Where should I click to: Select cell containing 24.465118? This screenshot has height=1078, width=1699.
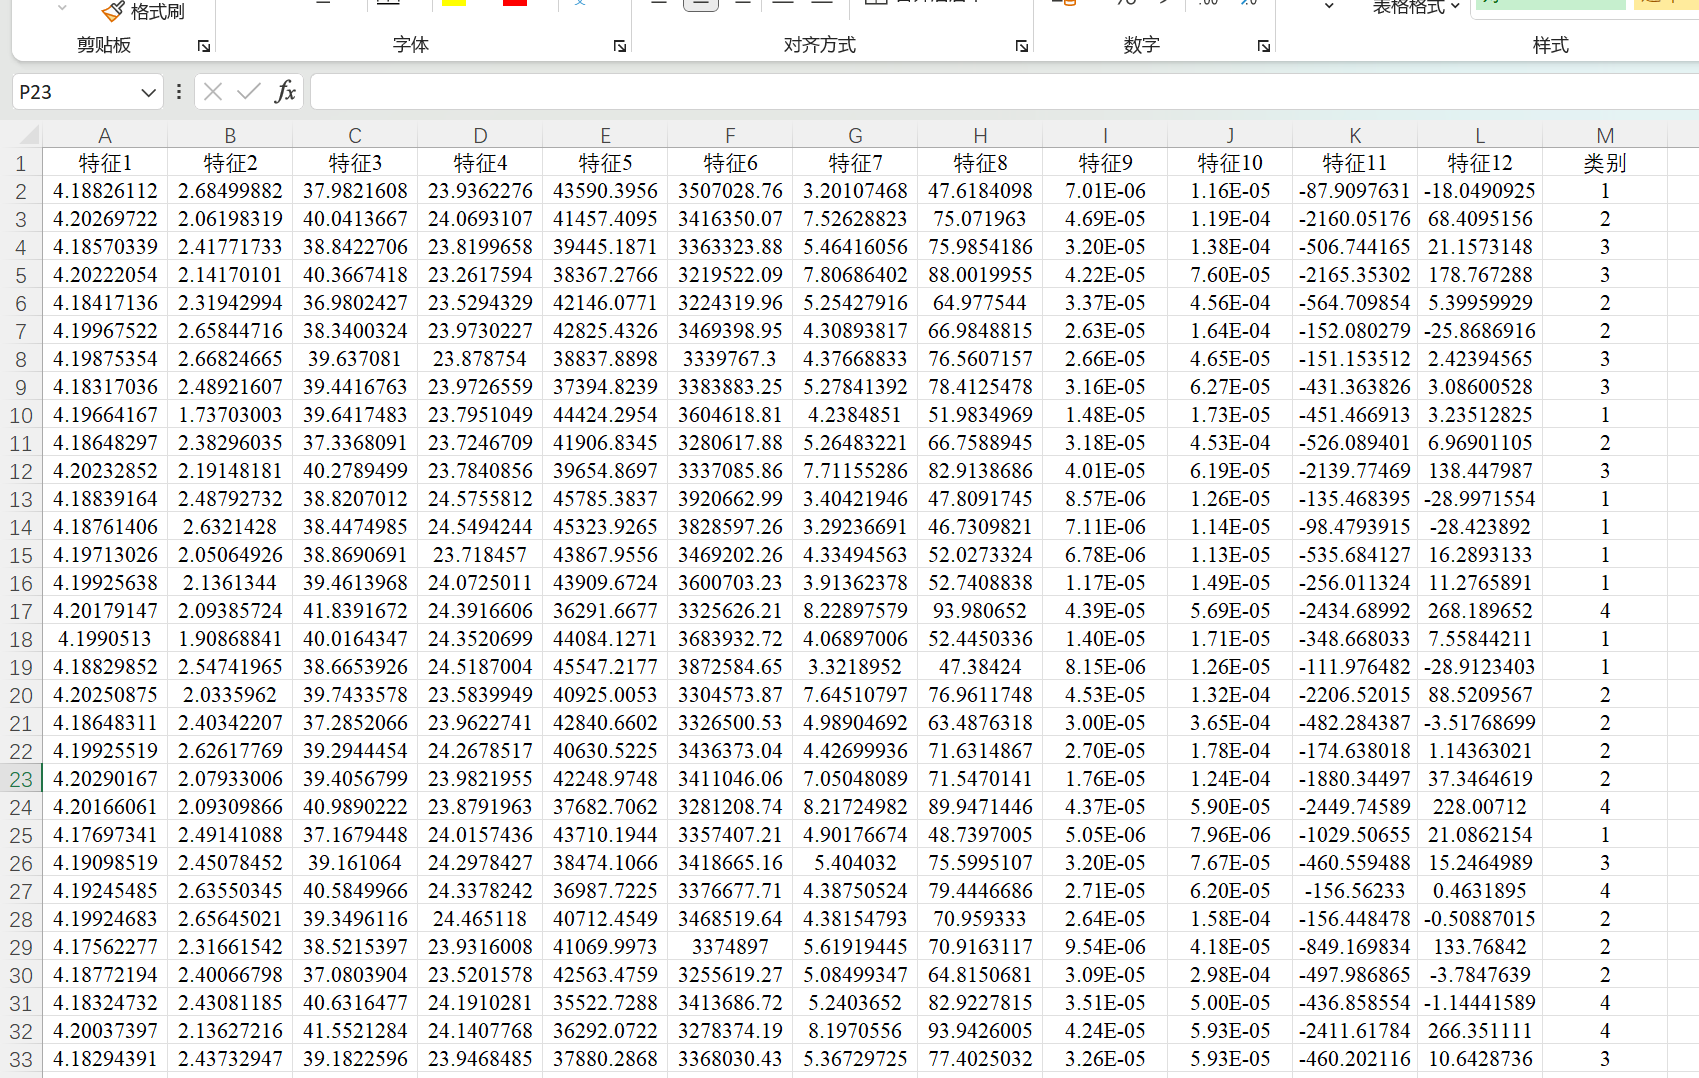point(480,919)
